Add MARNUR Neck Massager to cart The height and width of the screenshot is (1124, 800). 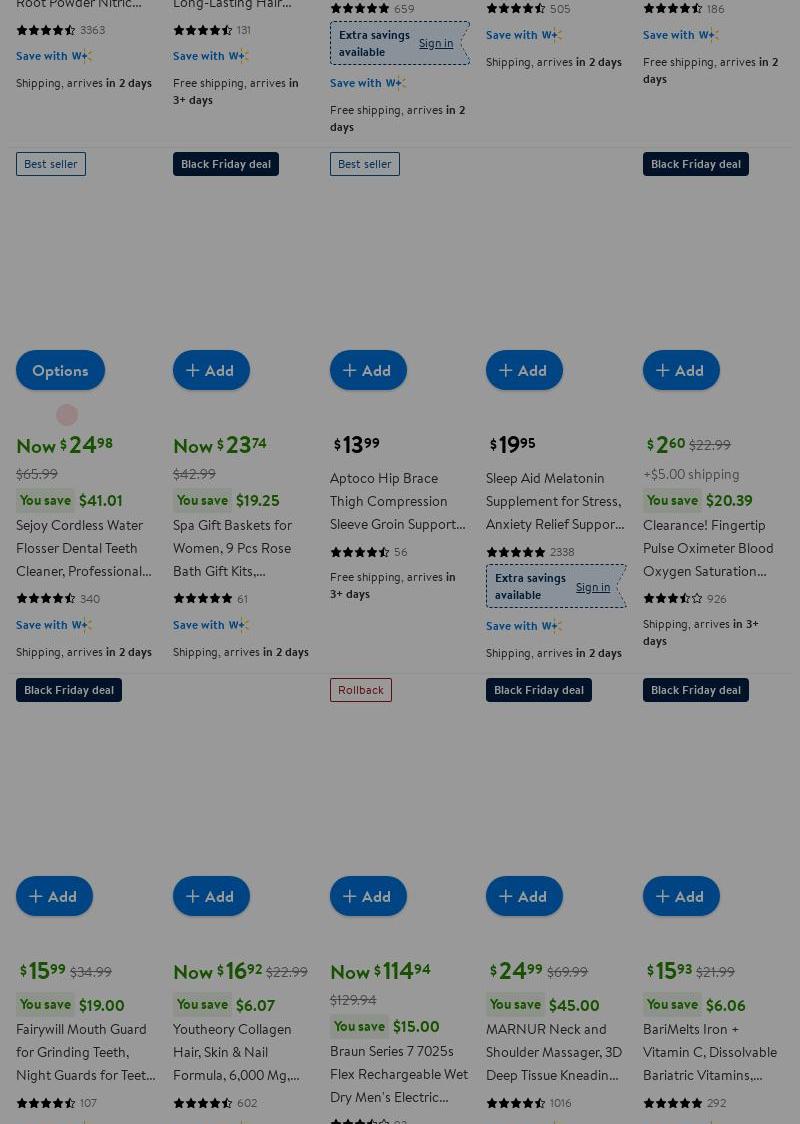click(x=524, y=896)
